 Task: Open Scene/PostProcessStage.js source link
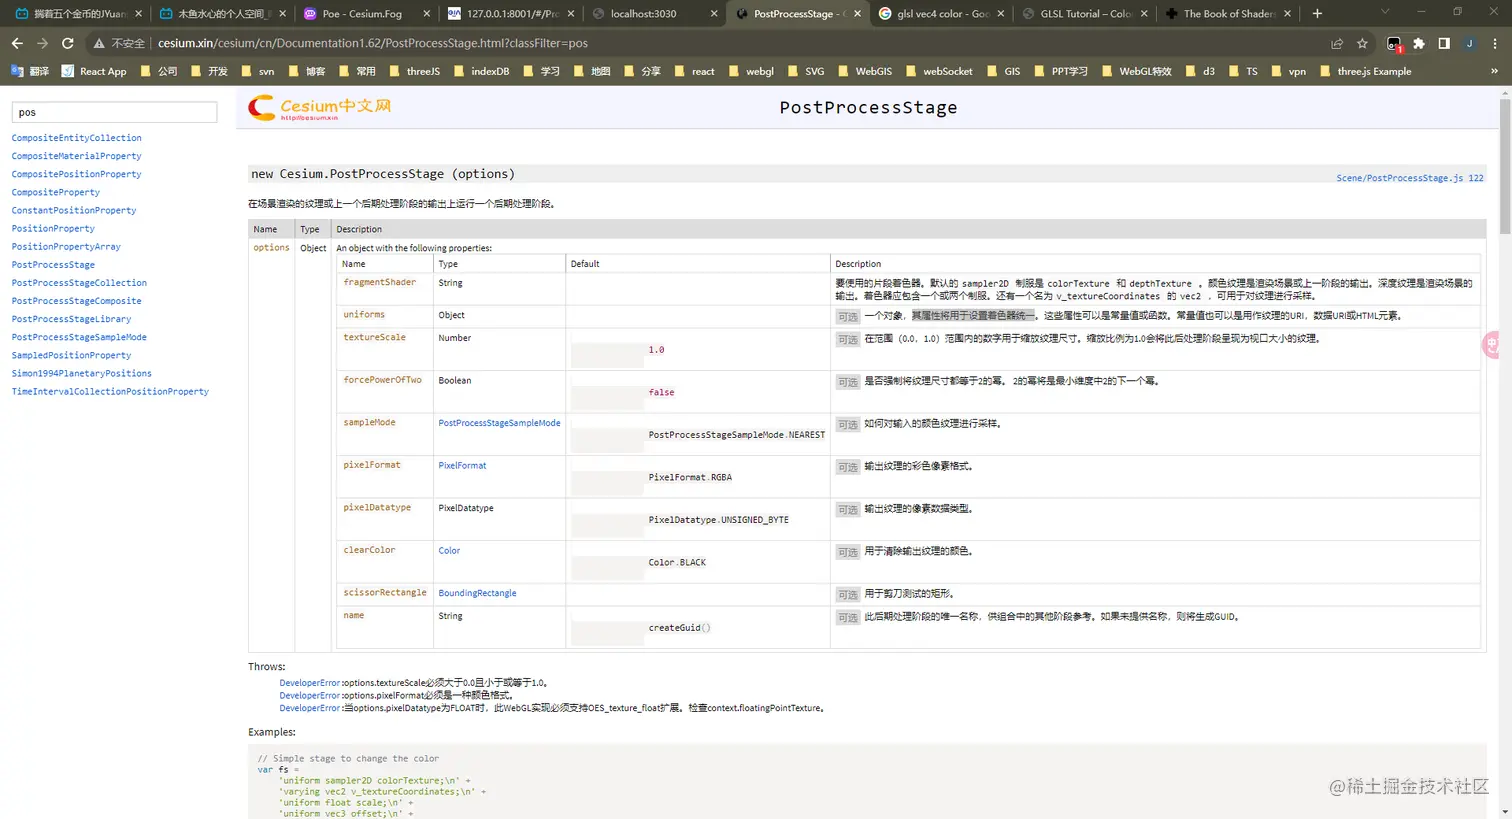coord(1400,178)
